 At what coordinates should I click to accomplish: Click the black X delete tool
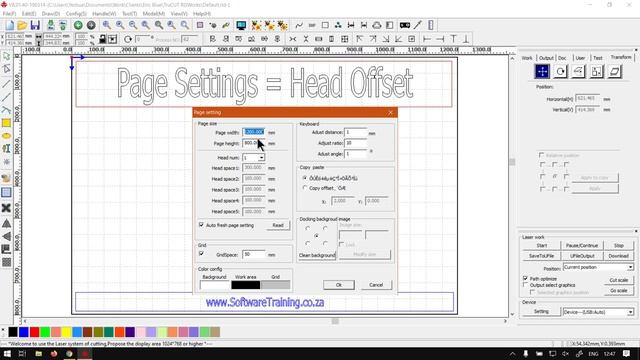[6, 208]
